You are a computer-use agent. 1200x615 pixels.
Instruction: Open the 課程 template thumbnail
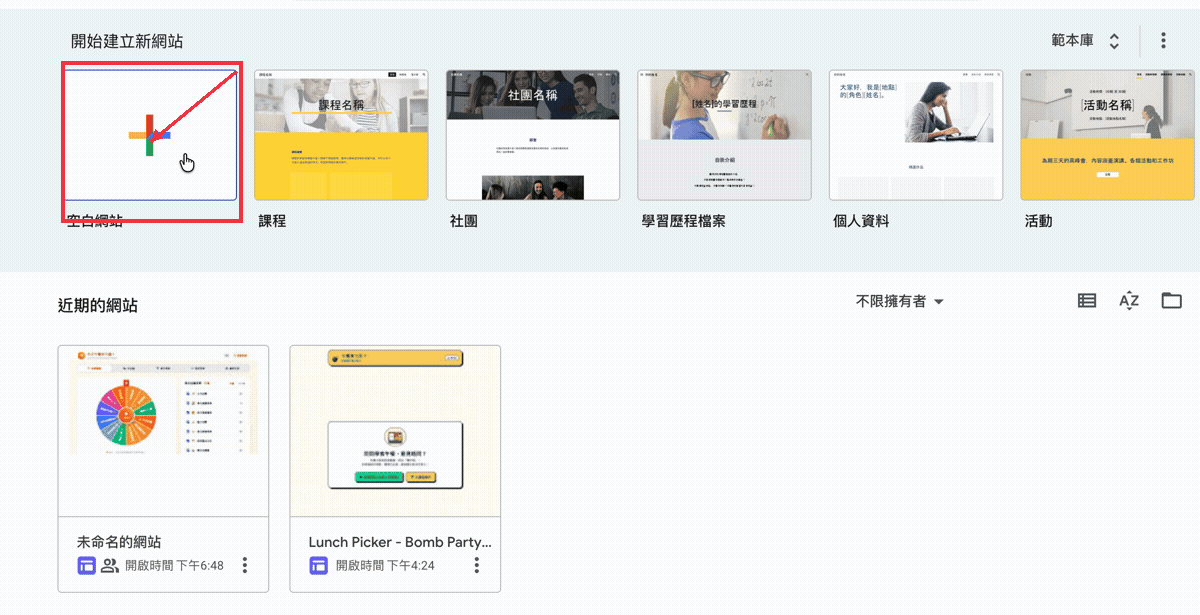pos(341,135)
